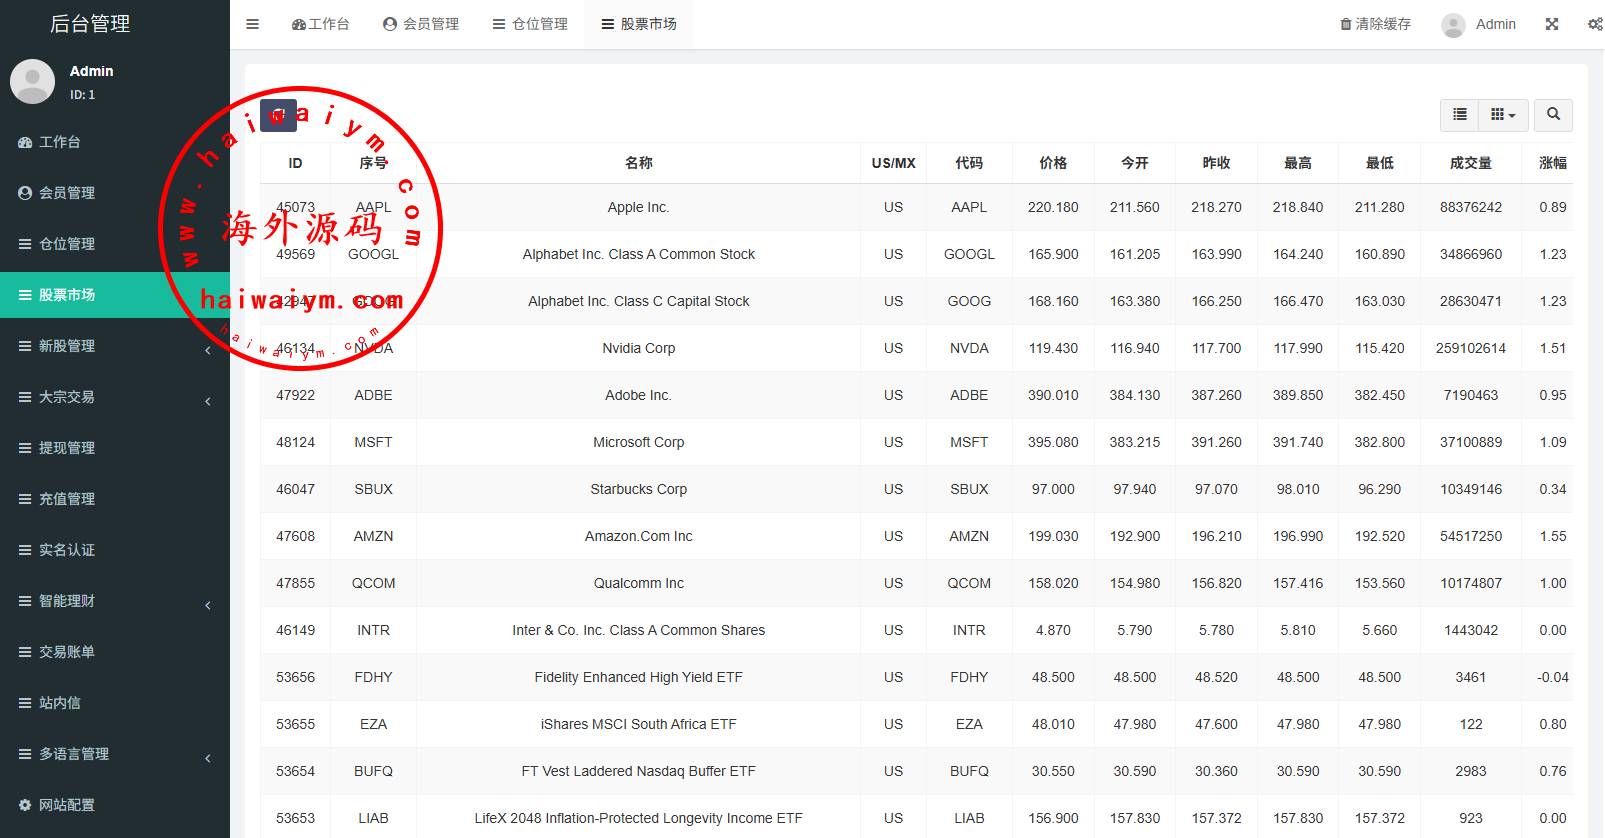Click the fullscreen toggle icon in header
The image size is (1605, 838).
(1551, 24)
